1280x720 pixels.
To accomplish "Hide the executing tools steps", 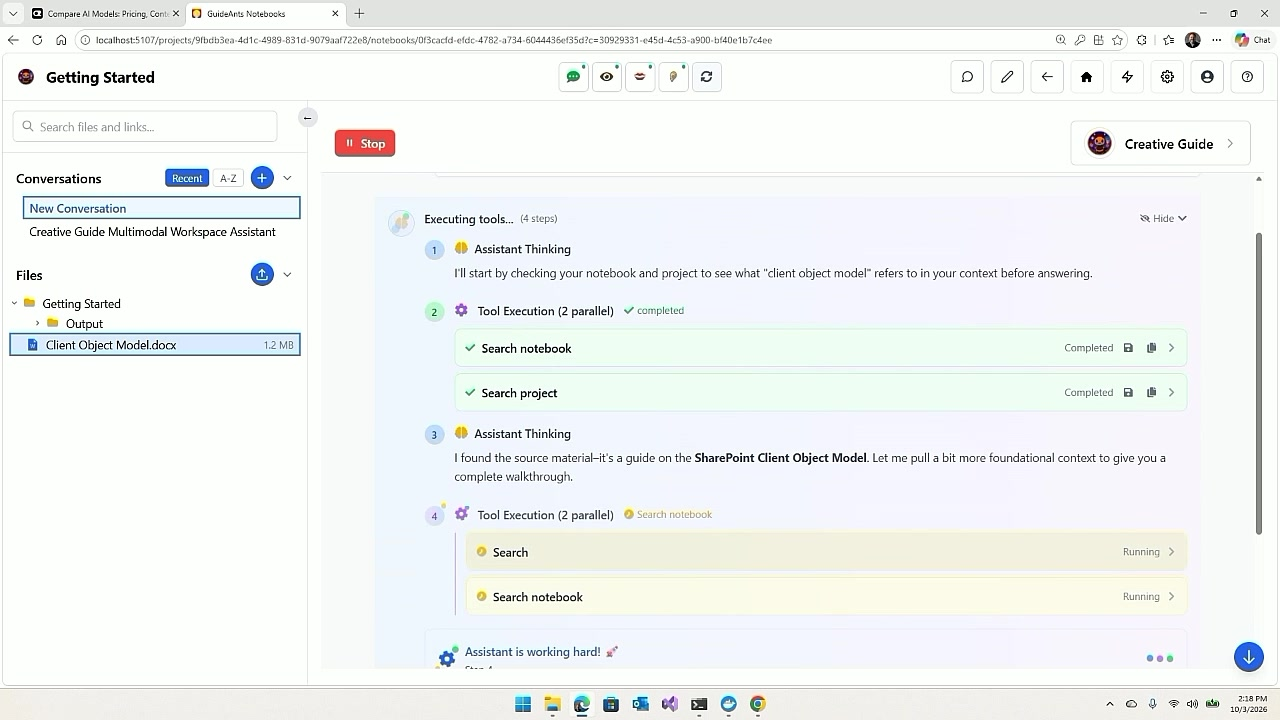I will coord(1163,218).
